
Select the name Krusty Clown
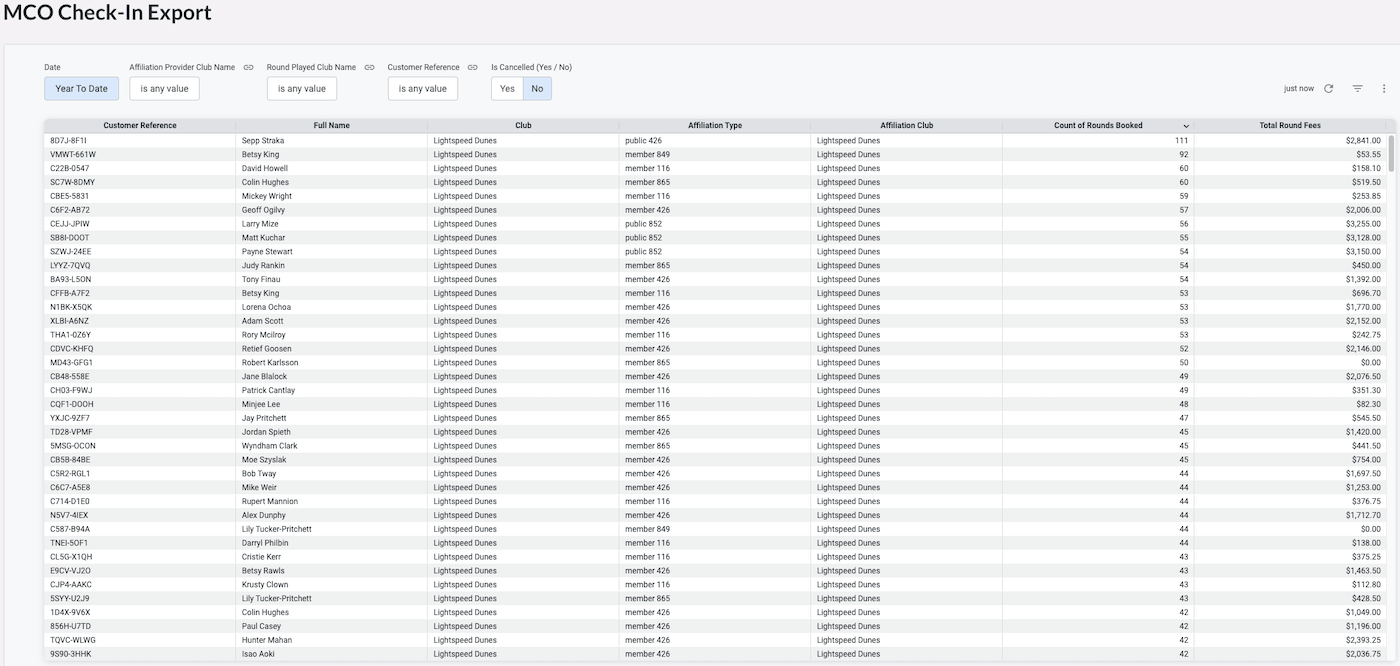[265, 584]
